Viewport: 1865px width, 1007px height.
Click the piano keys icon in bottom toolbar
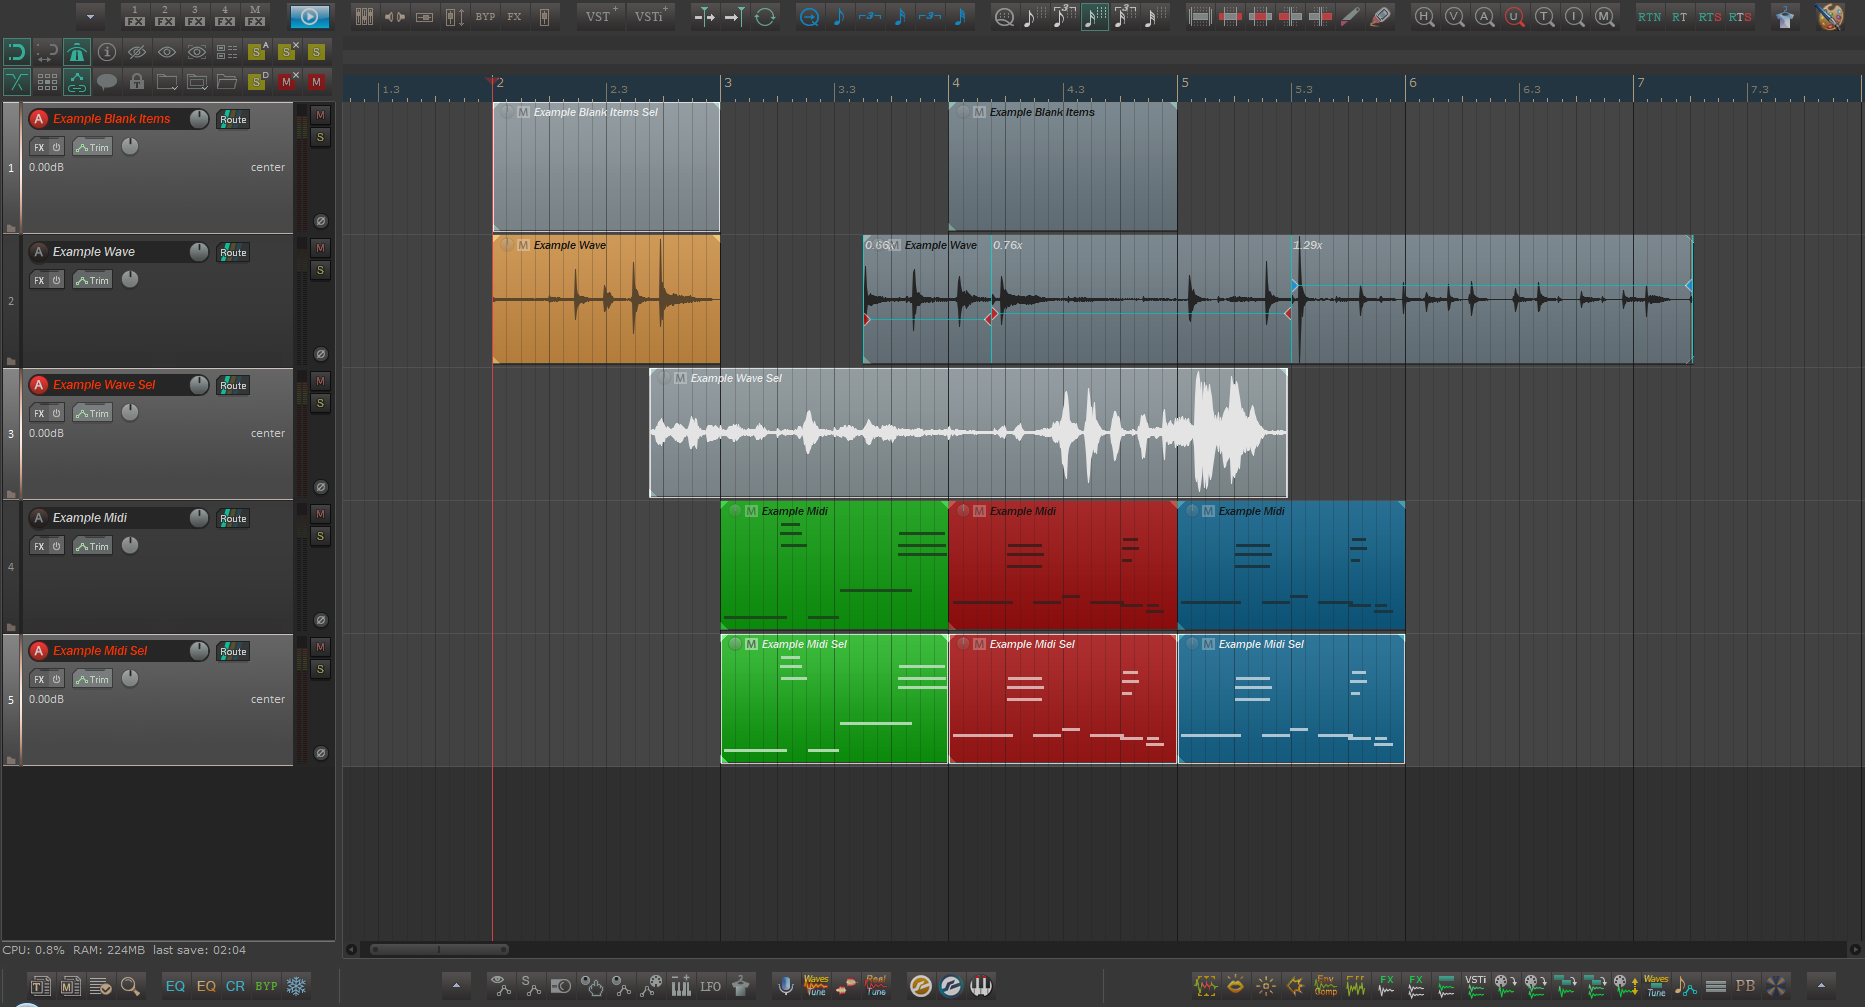point(981,986)
